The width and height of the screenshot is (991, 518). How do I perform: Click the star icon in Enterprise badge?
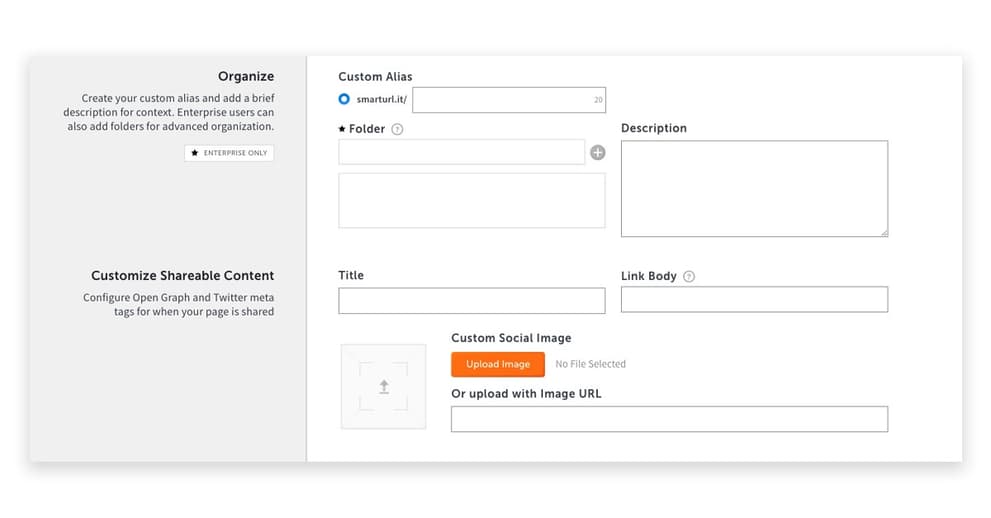[x=195, y=153]
